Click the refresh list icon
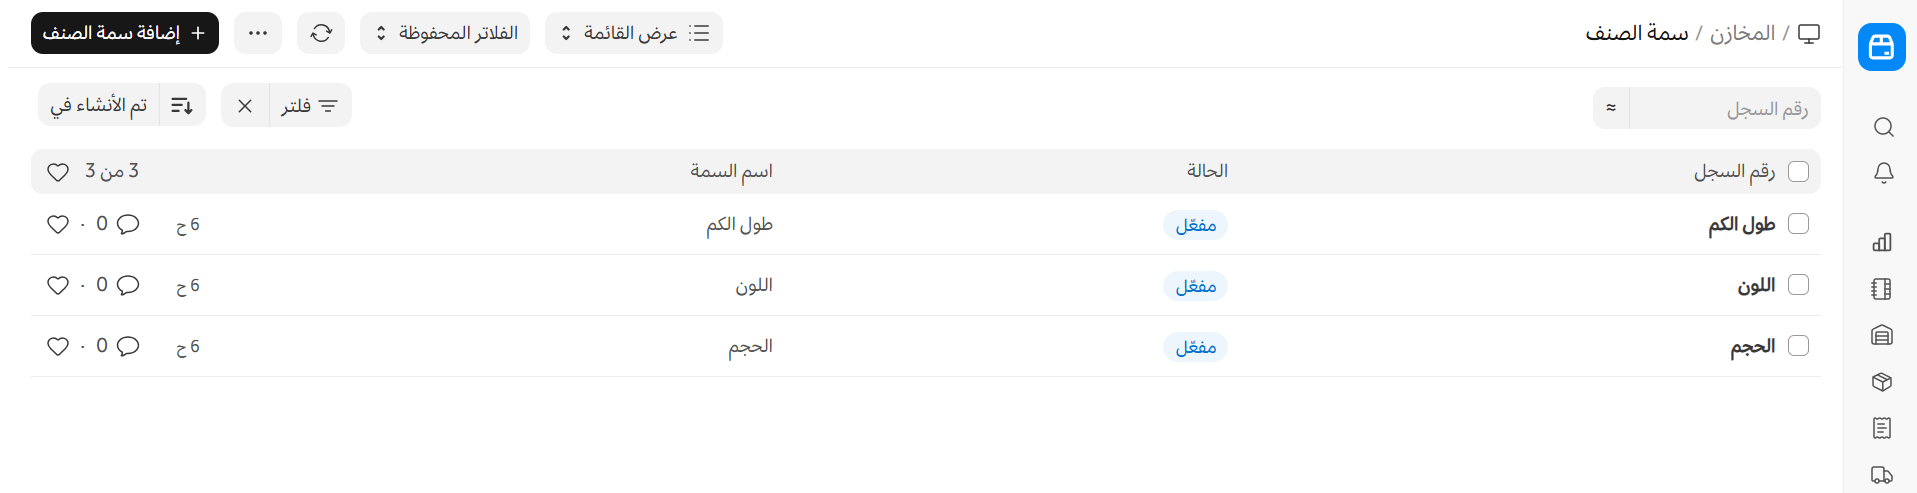The width and height of the screenshot is (1917, 493). coord(321,33)
